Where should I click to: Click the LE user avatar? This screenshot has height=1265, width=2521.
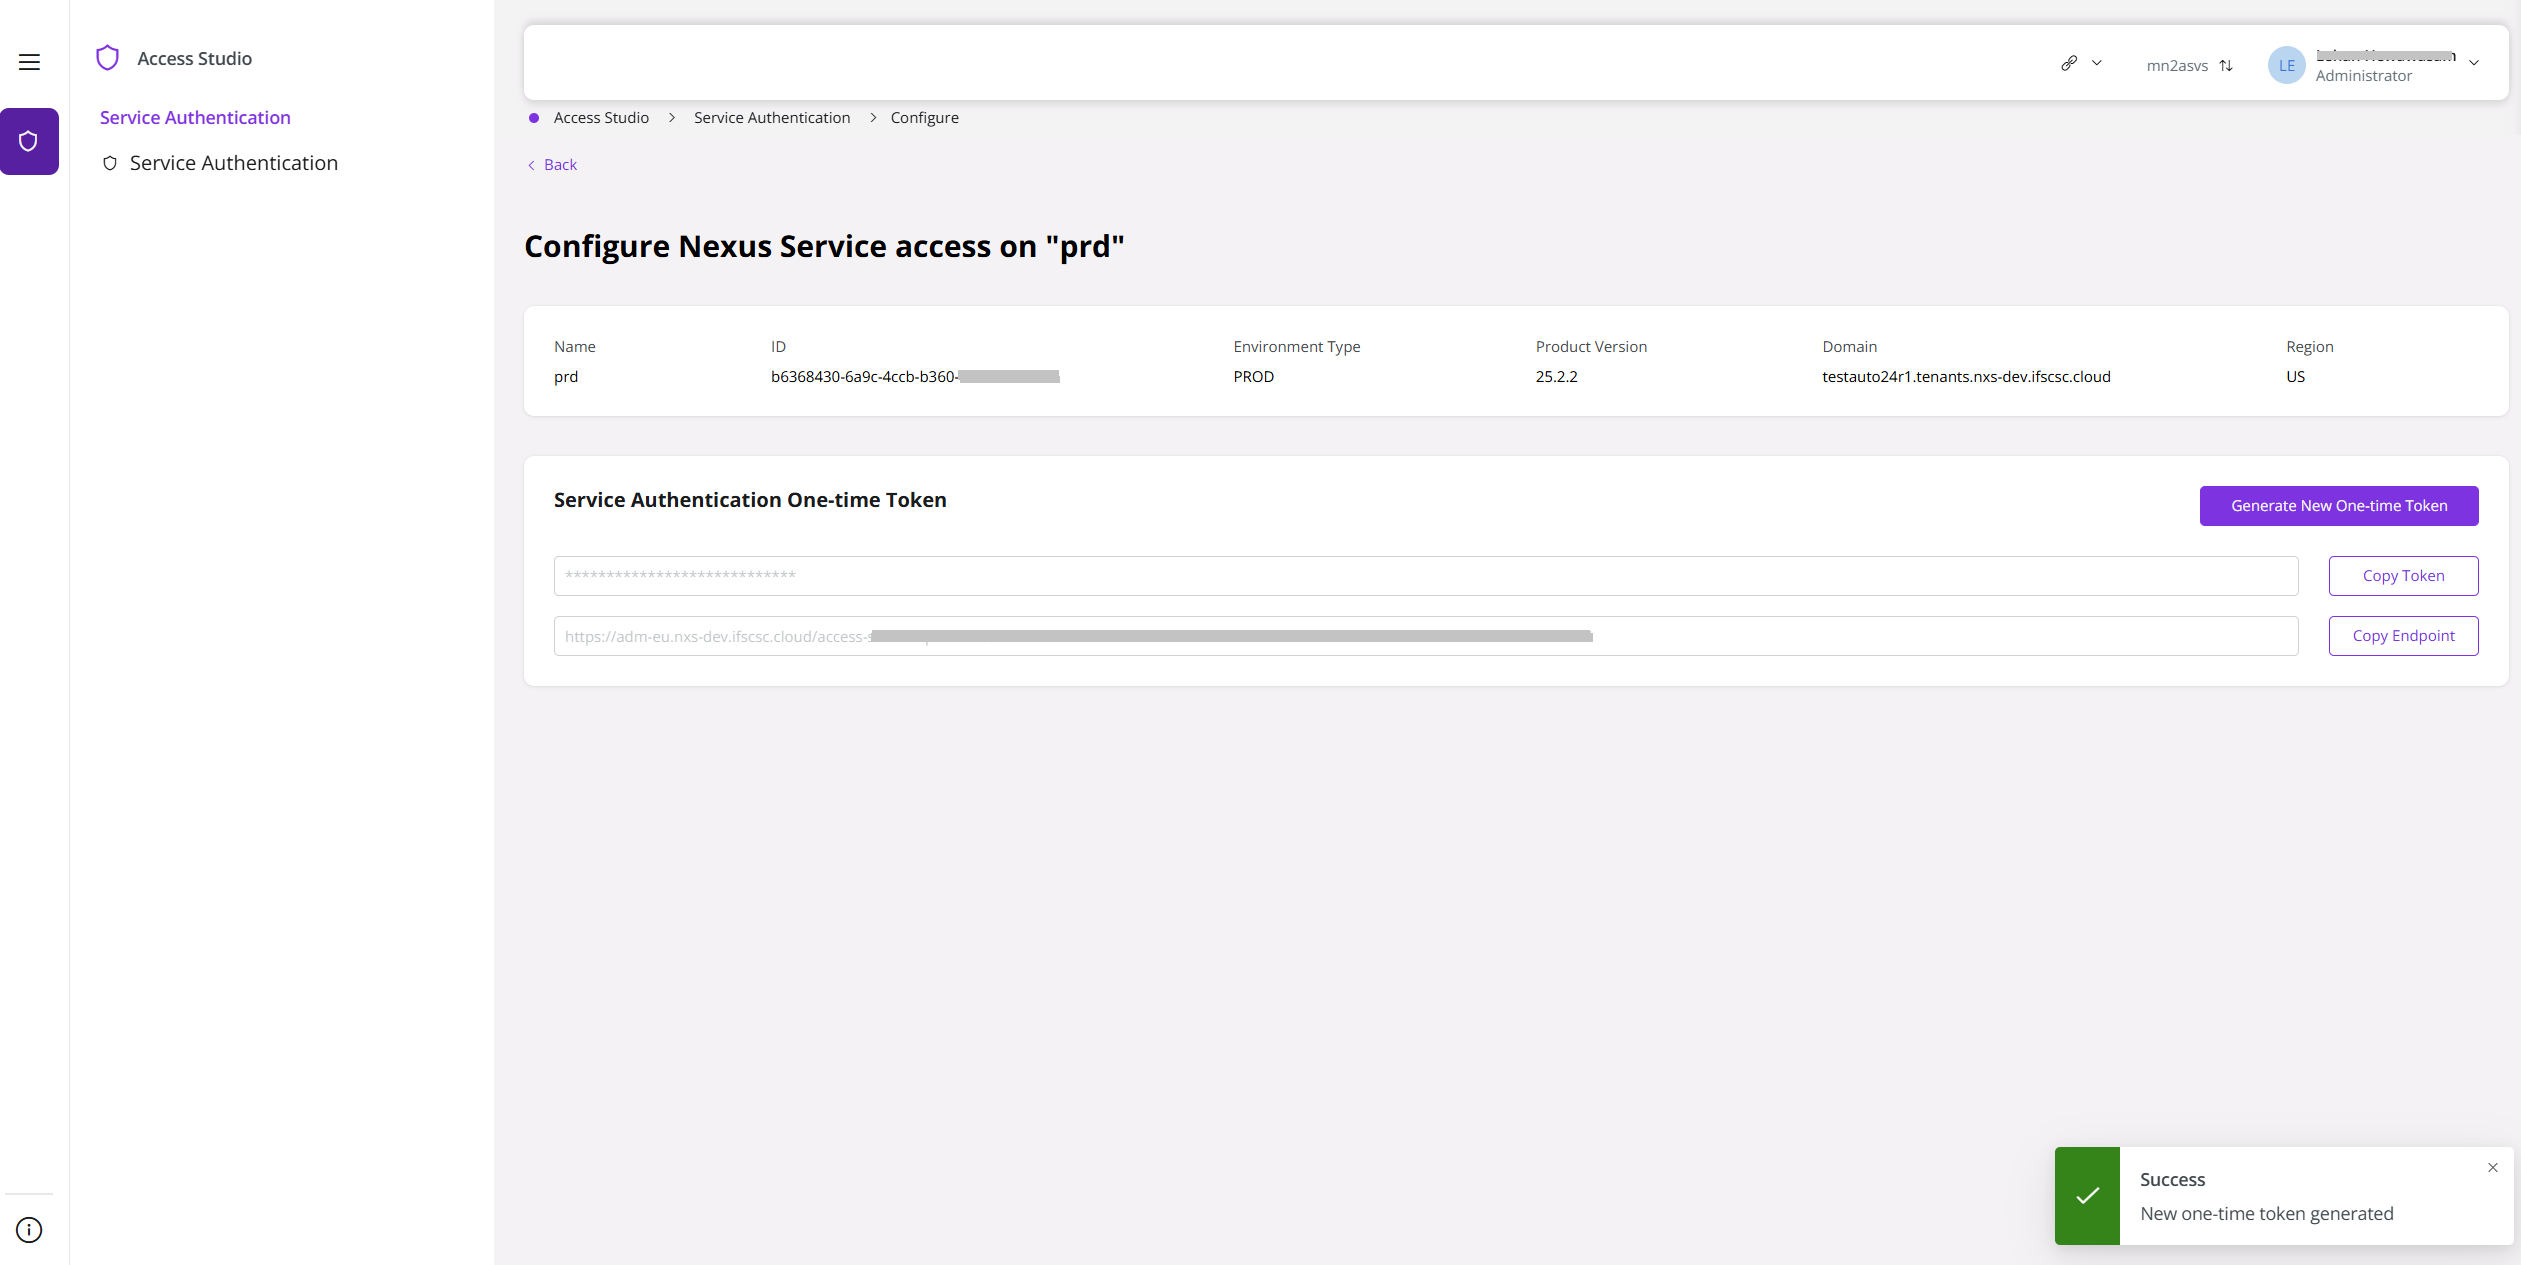click(2286, 65)
